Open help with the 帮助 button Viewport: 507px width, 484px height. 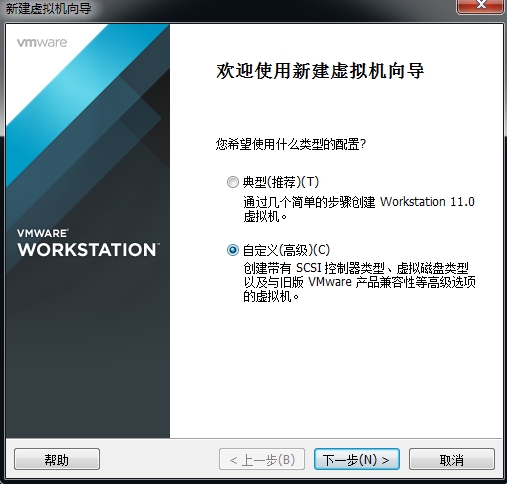click(57, 460)
